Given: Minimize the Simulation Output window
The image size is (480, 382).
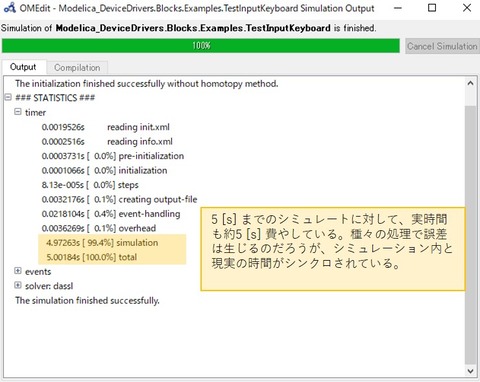Looking at the screenshot, I should (398, 8).
